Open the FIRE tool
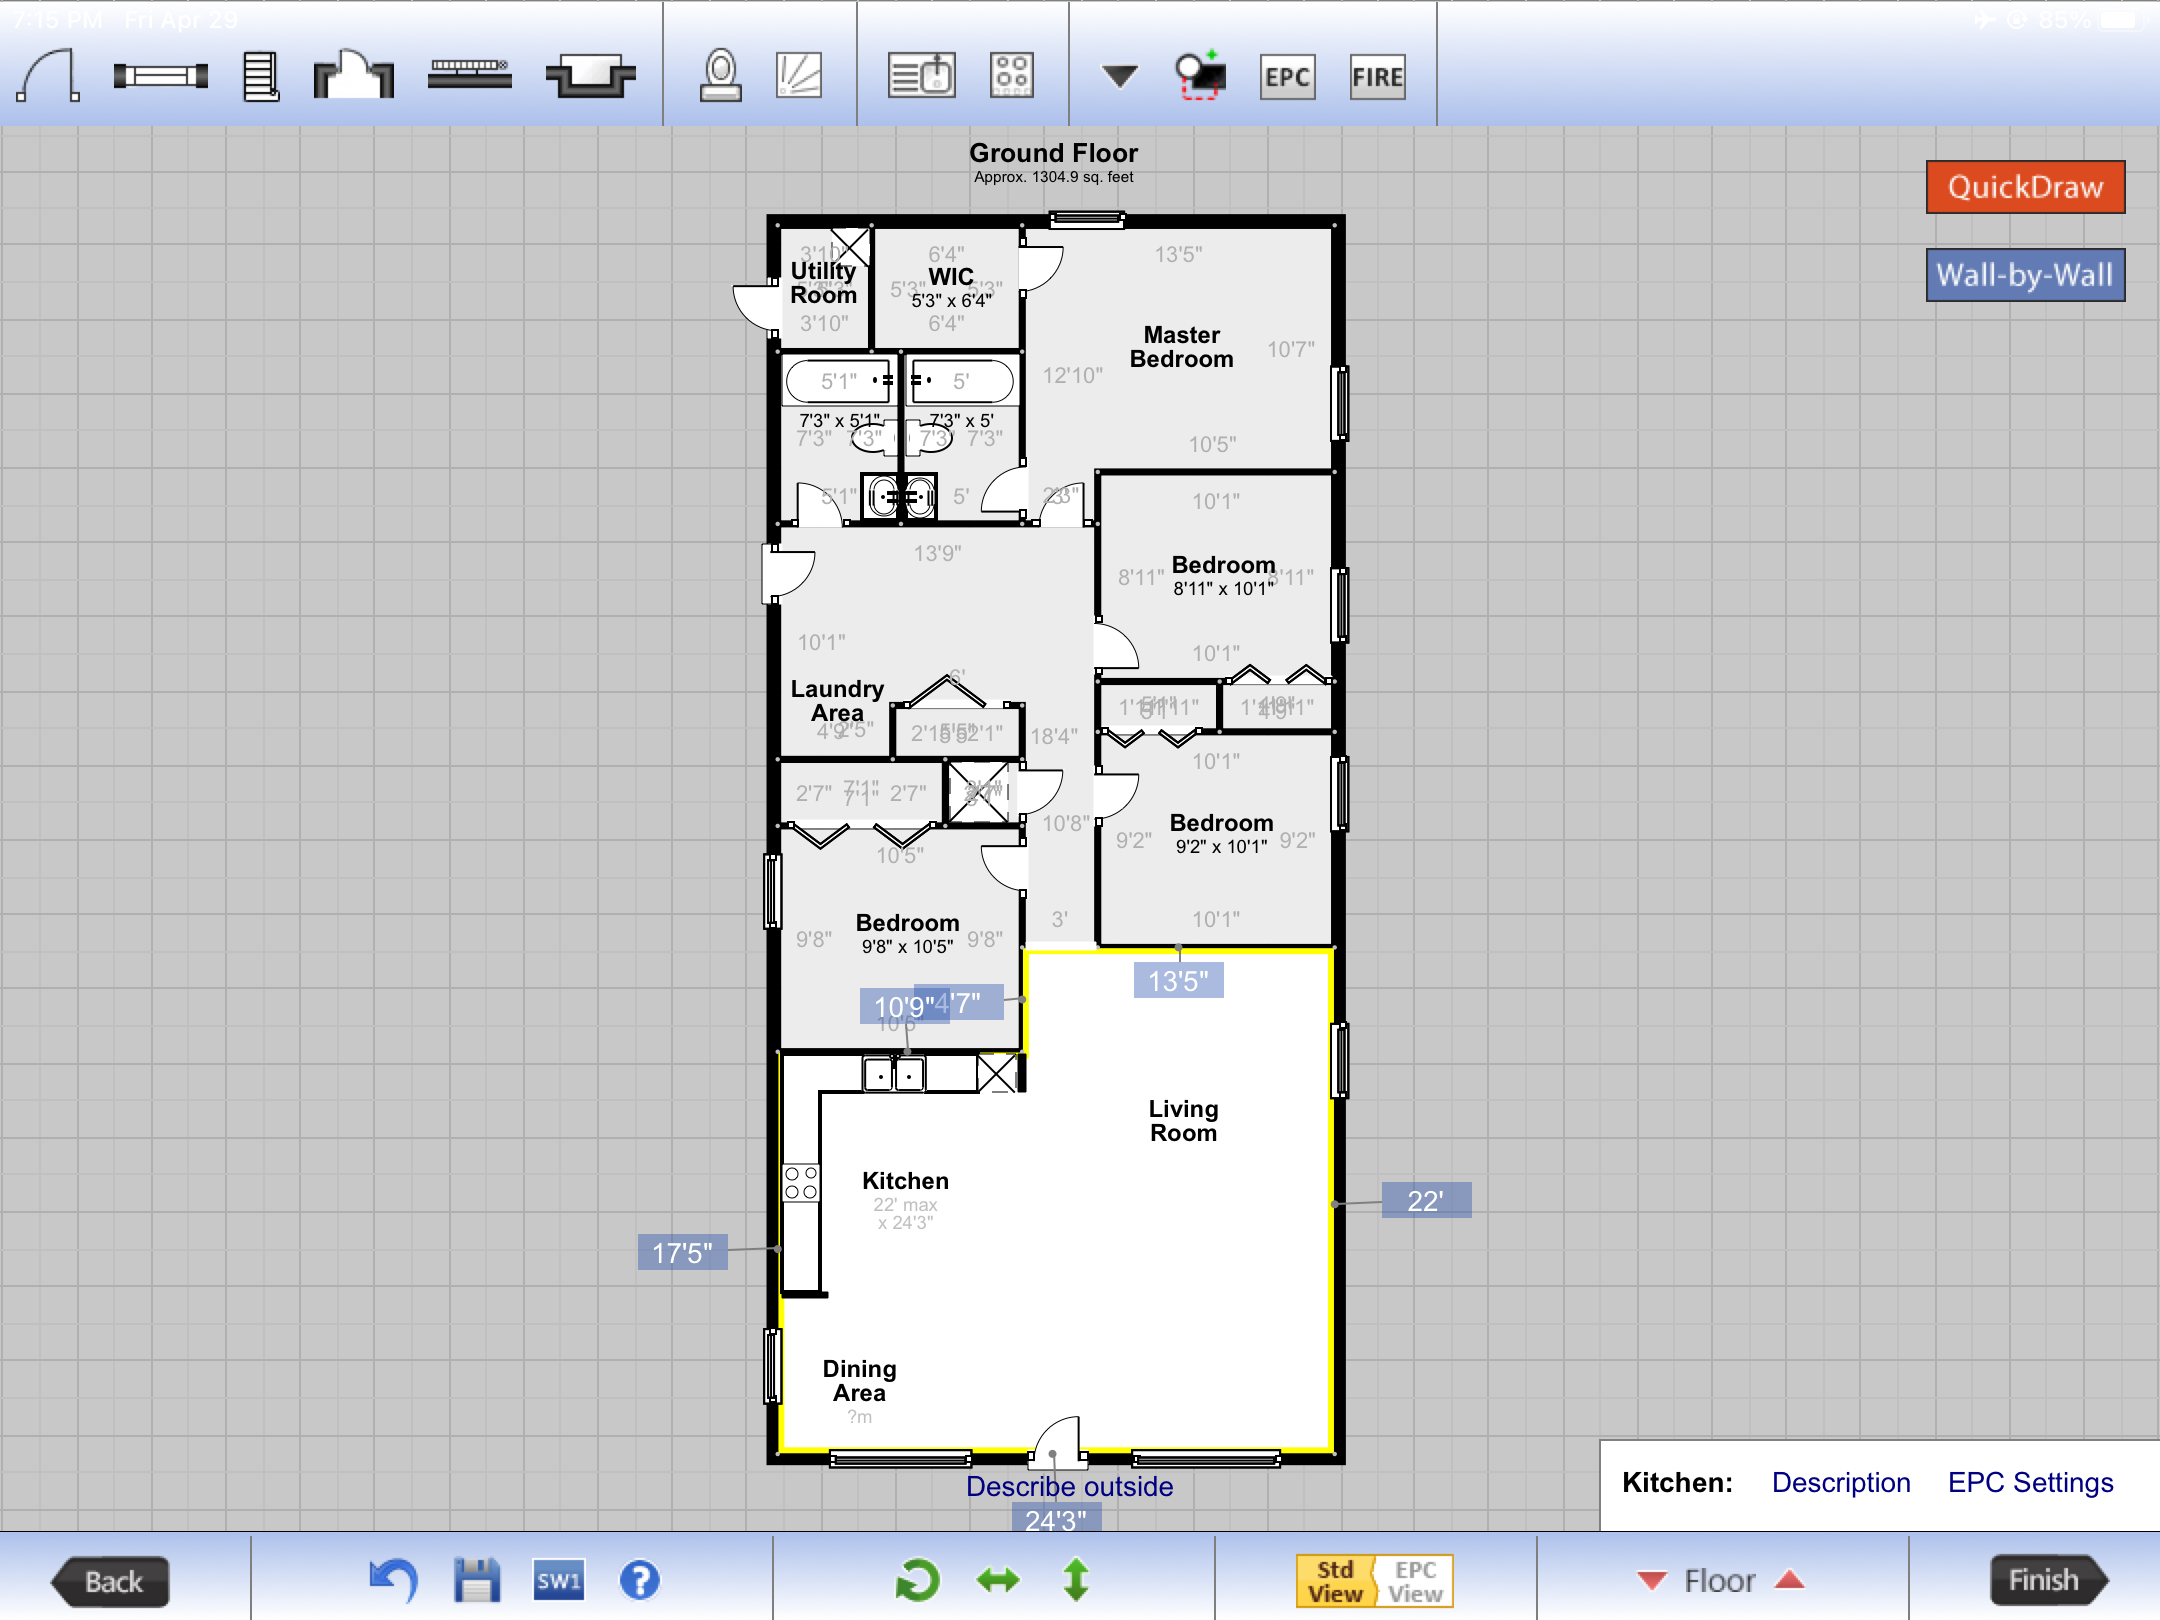The height and width of the screenshot is (1620, 2160). click(1377, 77)
